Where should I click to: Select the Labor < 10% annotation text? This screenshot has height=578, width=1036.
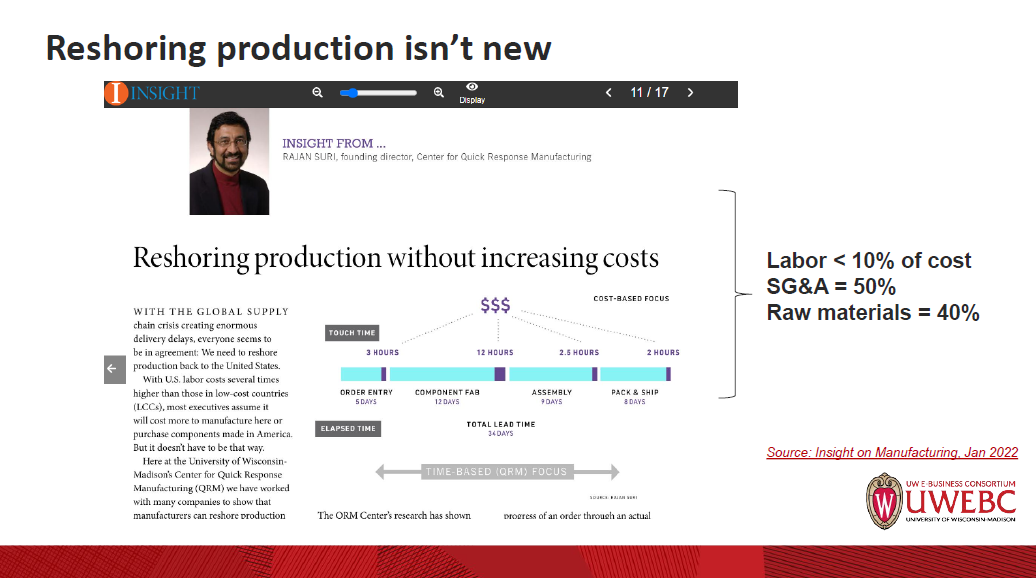pos(868,260)
